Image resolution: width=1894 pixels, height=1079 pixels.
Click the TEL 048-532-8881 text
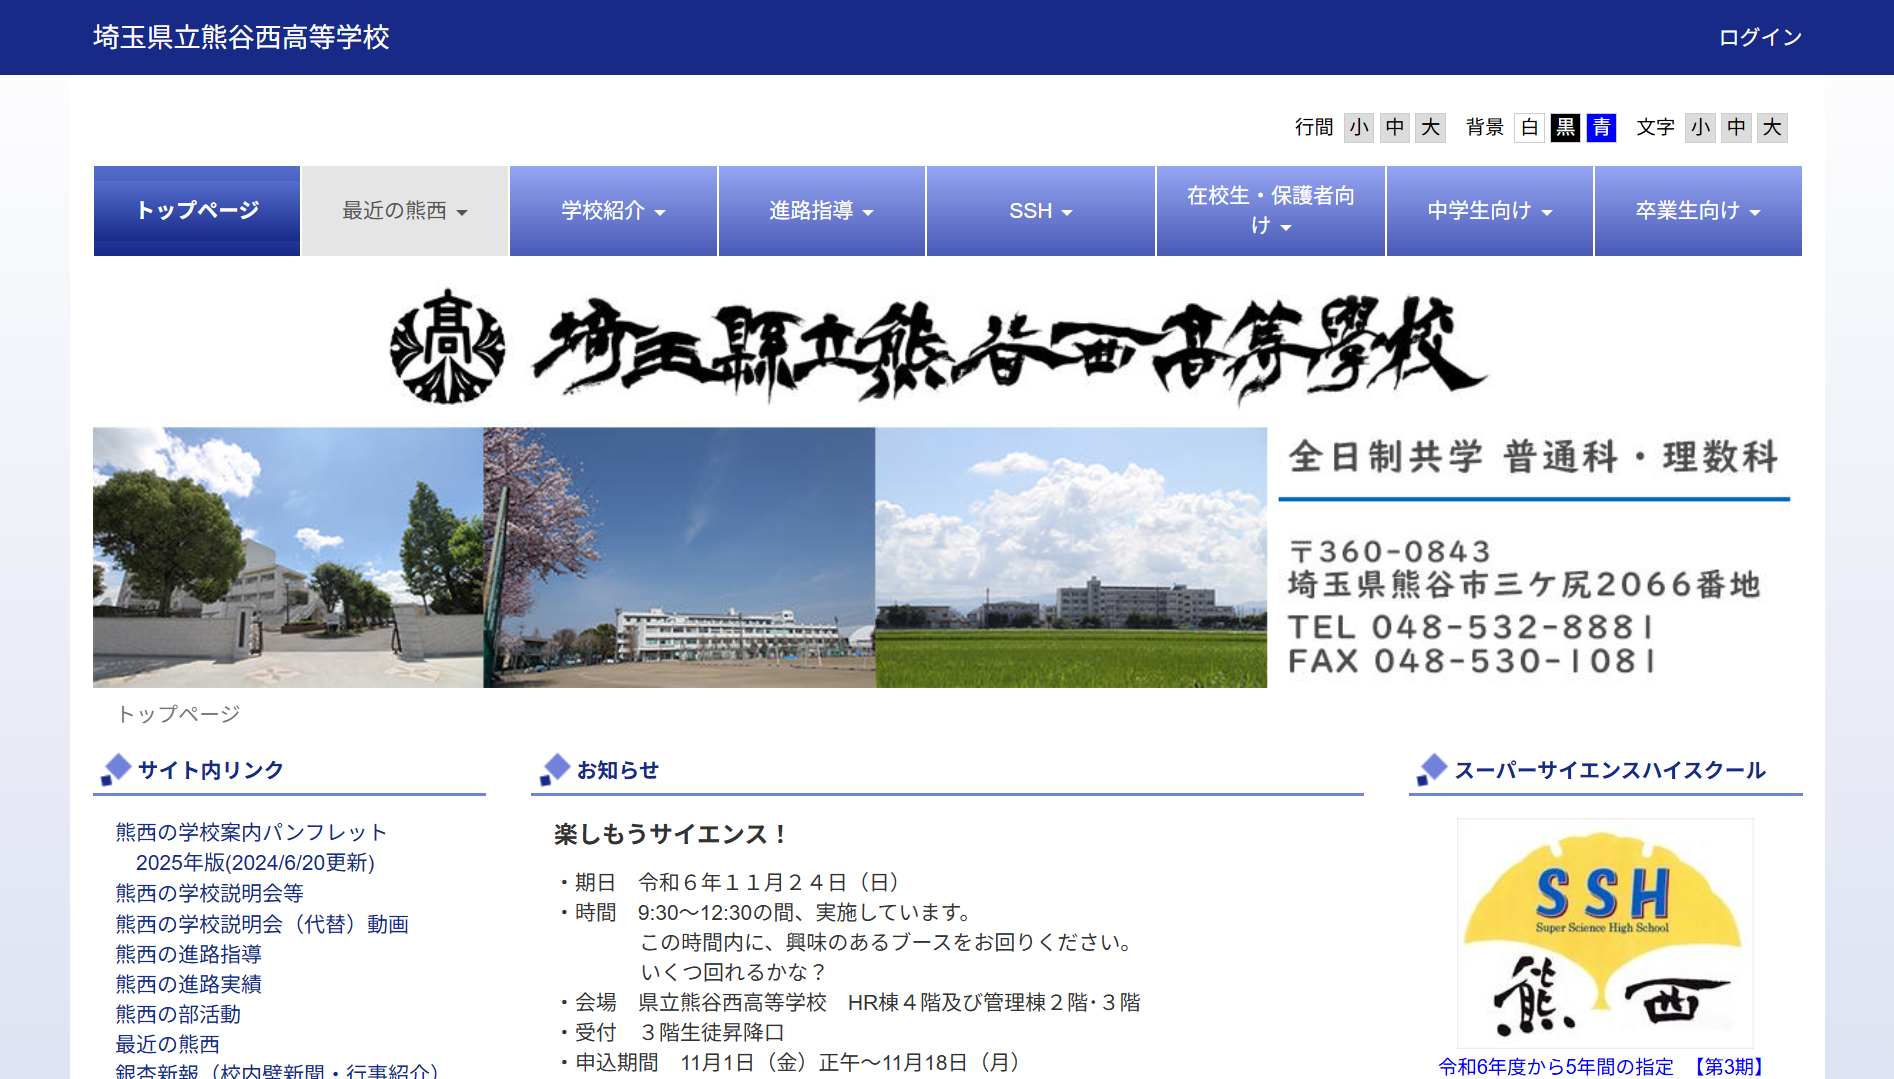tap(1471, 627)
